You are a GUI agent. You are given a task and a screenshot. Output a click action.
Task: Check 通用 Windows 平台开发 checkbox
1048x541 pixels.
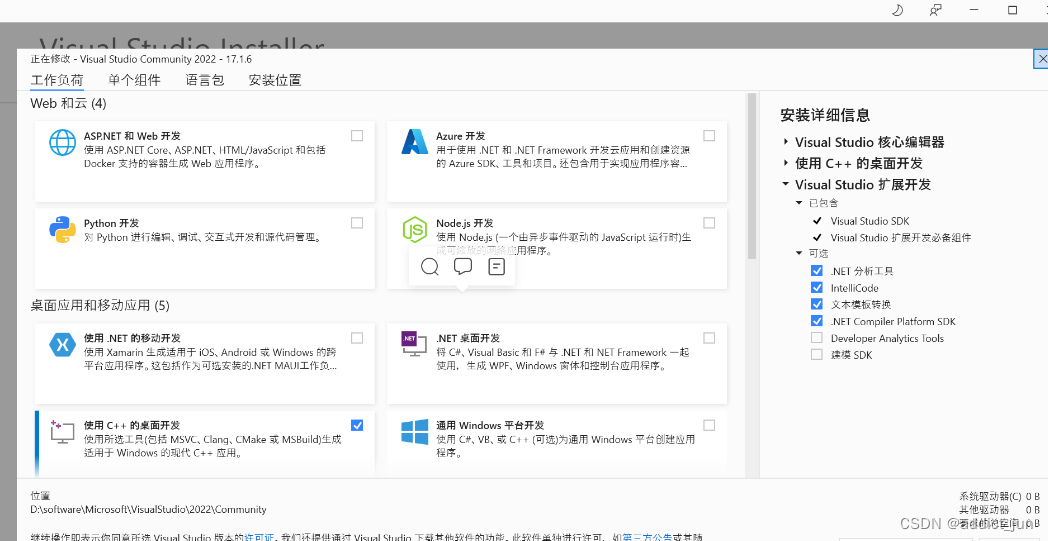tap(709, 425)
